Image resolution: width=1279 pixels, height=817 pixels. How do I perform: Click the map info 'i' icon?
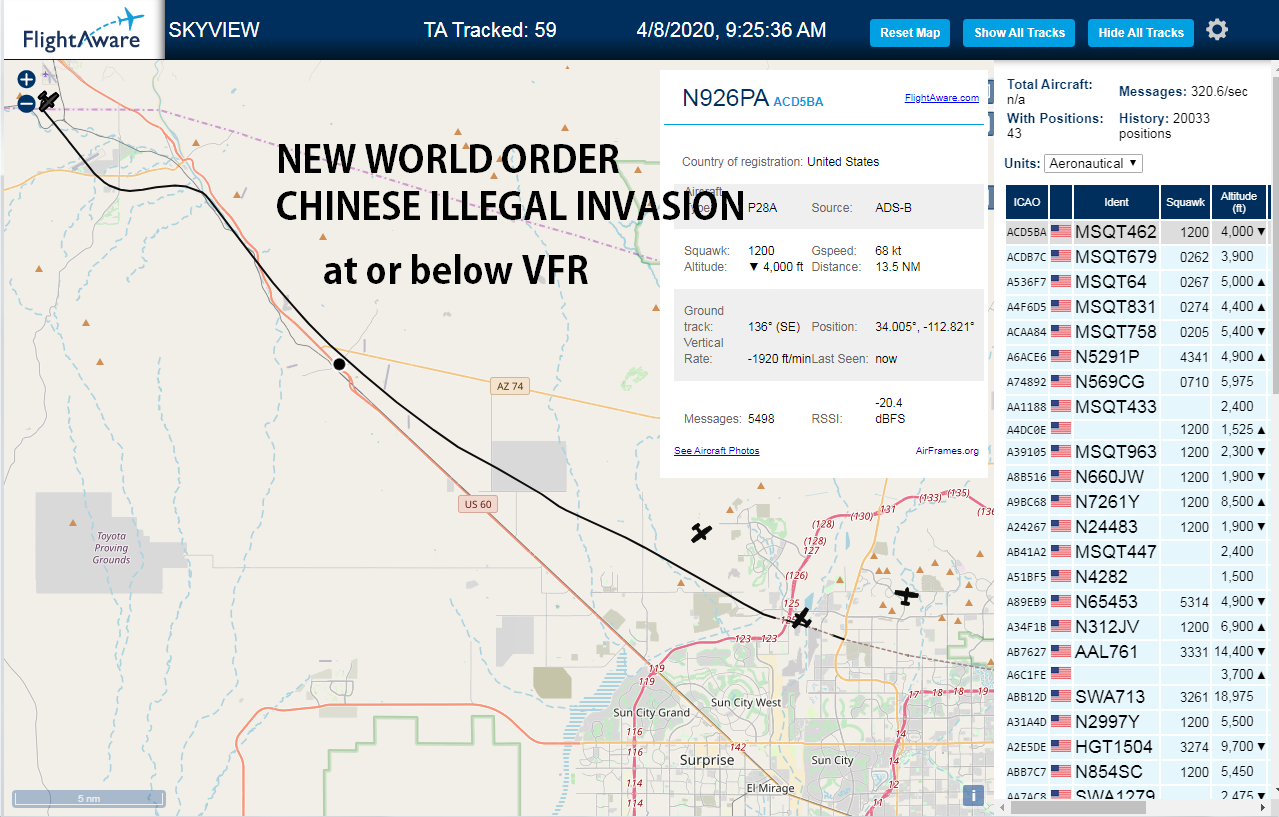click(x=973, y=795)
